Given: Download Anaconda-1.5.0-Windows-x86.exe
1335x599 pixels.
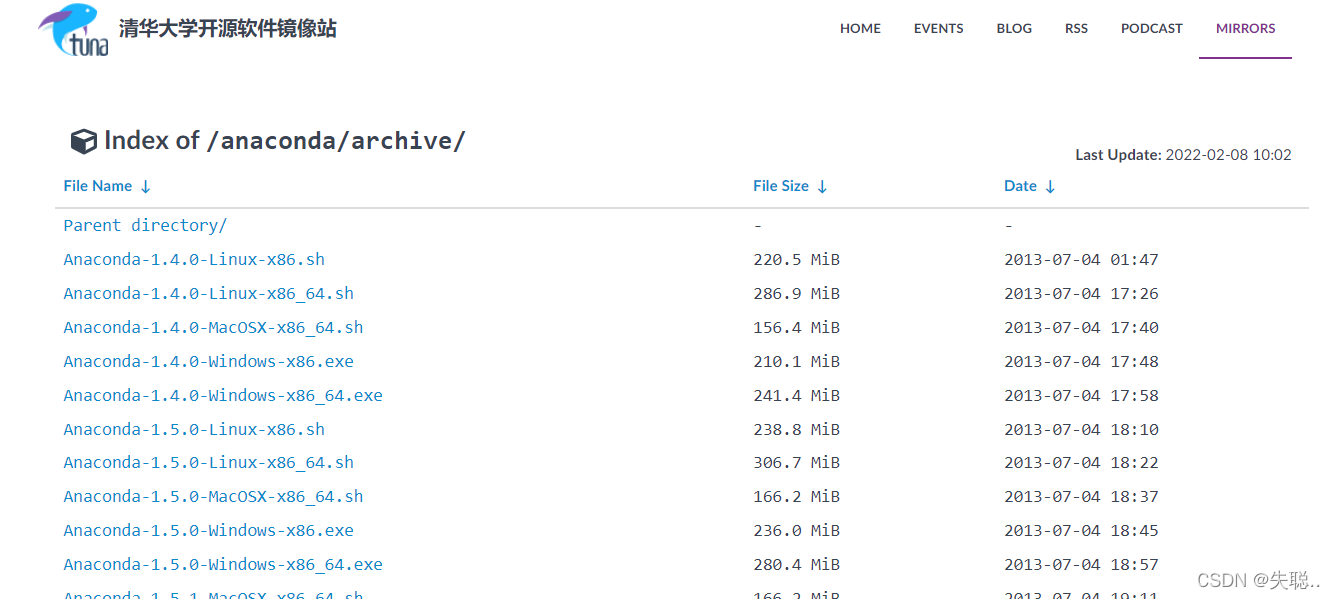Looking at the screenshot, I should (208, 530).
